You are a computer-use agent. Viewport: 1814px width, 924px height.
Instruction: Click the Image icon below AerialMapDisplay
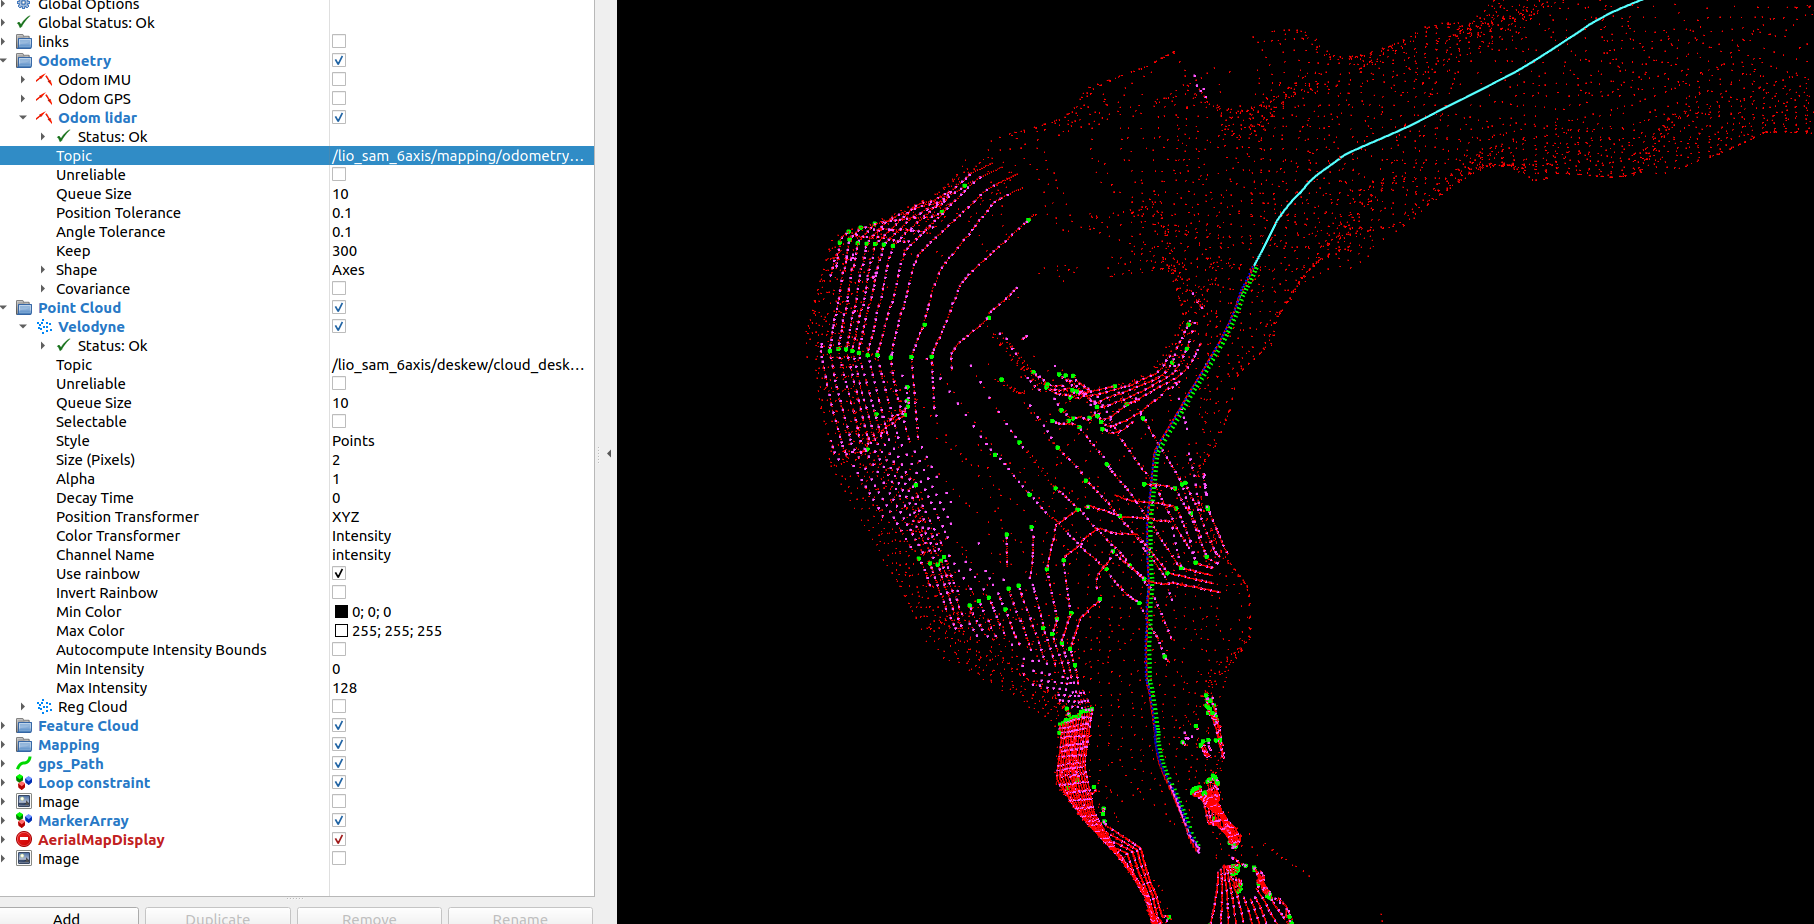point(24,858)
